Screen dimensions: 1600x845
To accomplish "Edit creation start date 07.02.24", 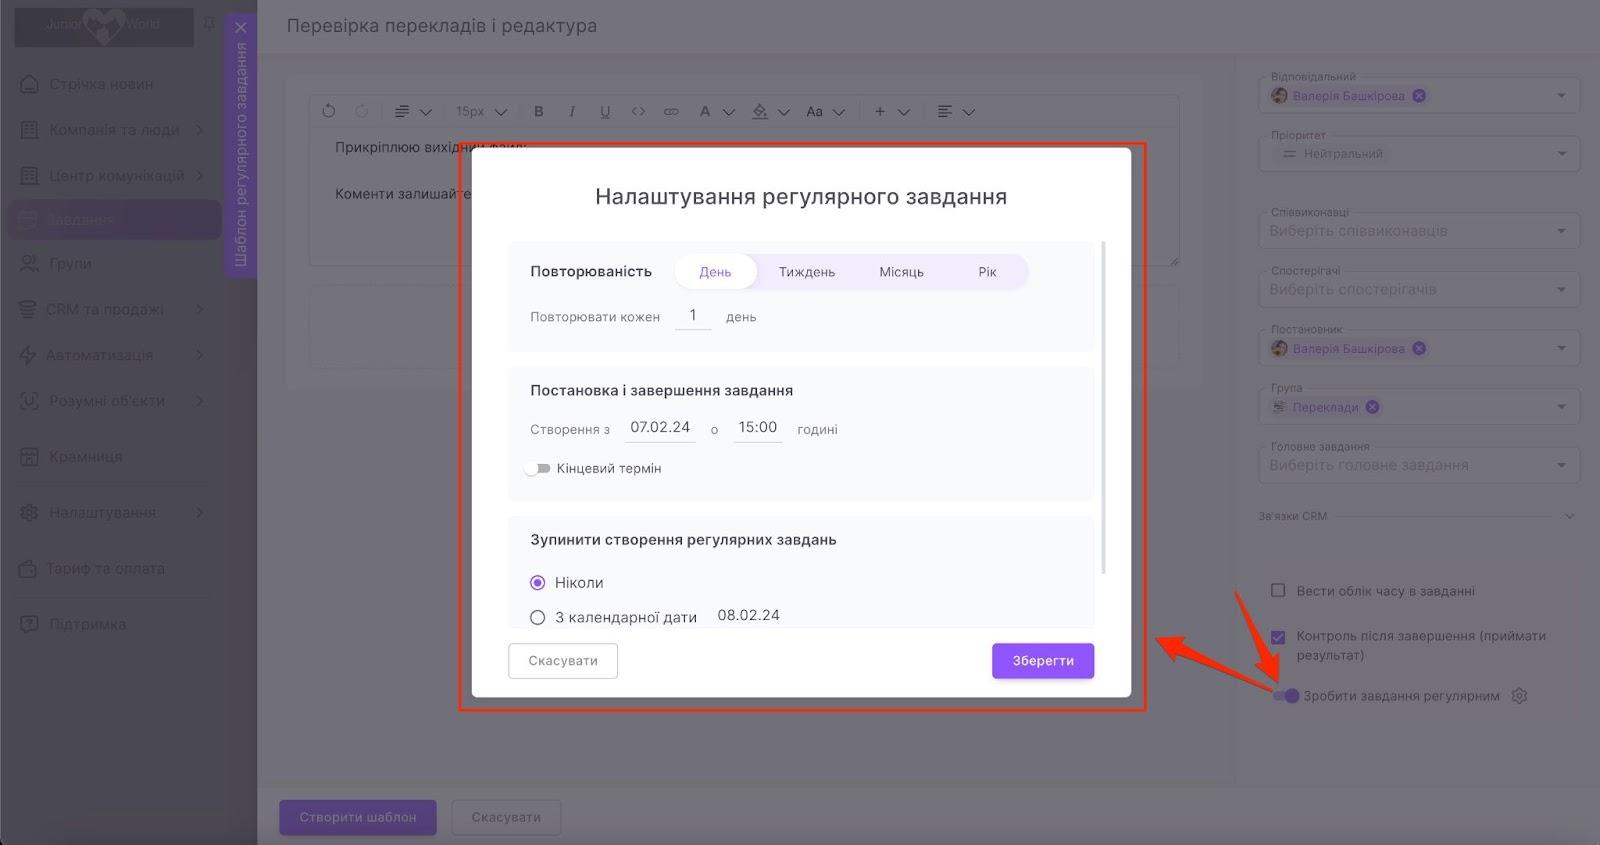I will tap(660, 428).
